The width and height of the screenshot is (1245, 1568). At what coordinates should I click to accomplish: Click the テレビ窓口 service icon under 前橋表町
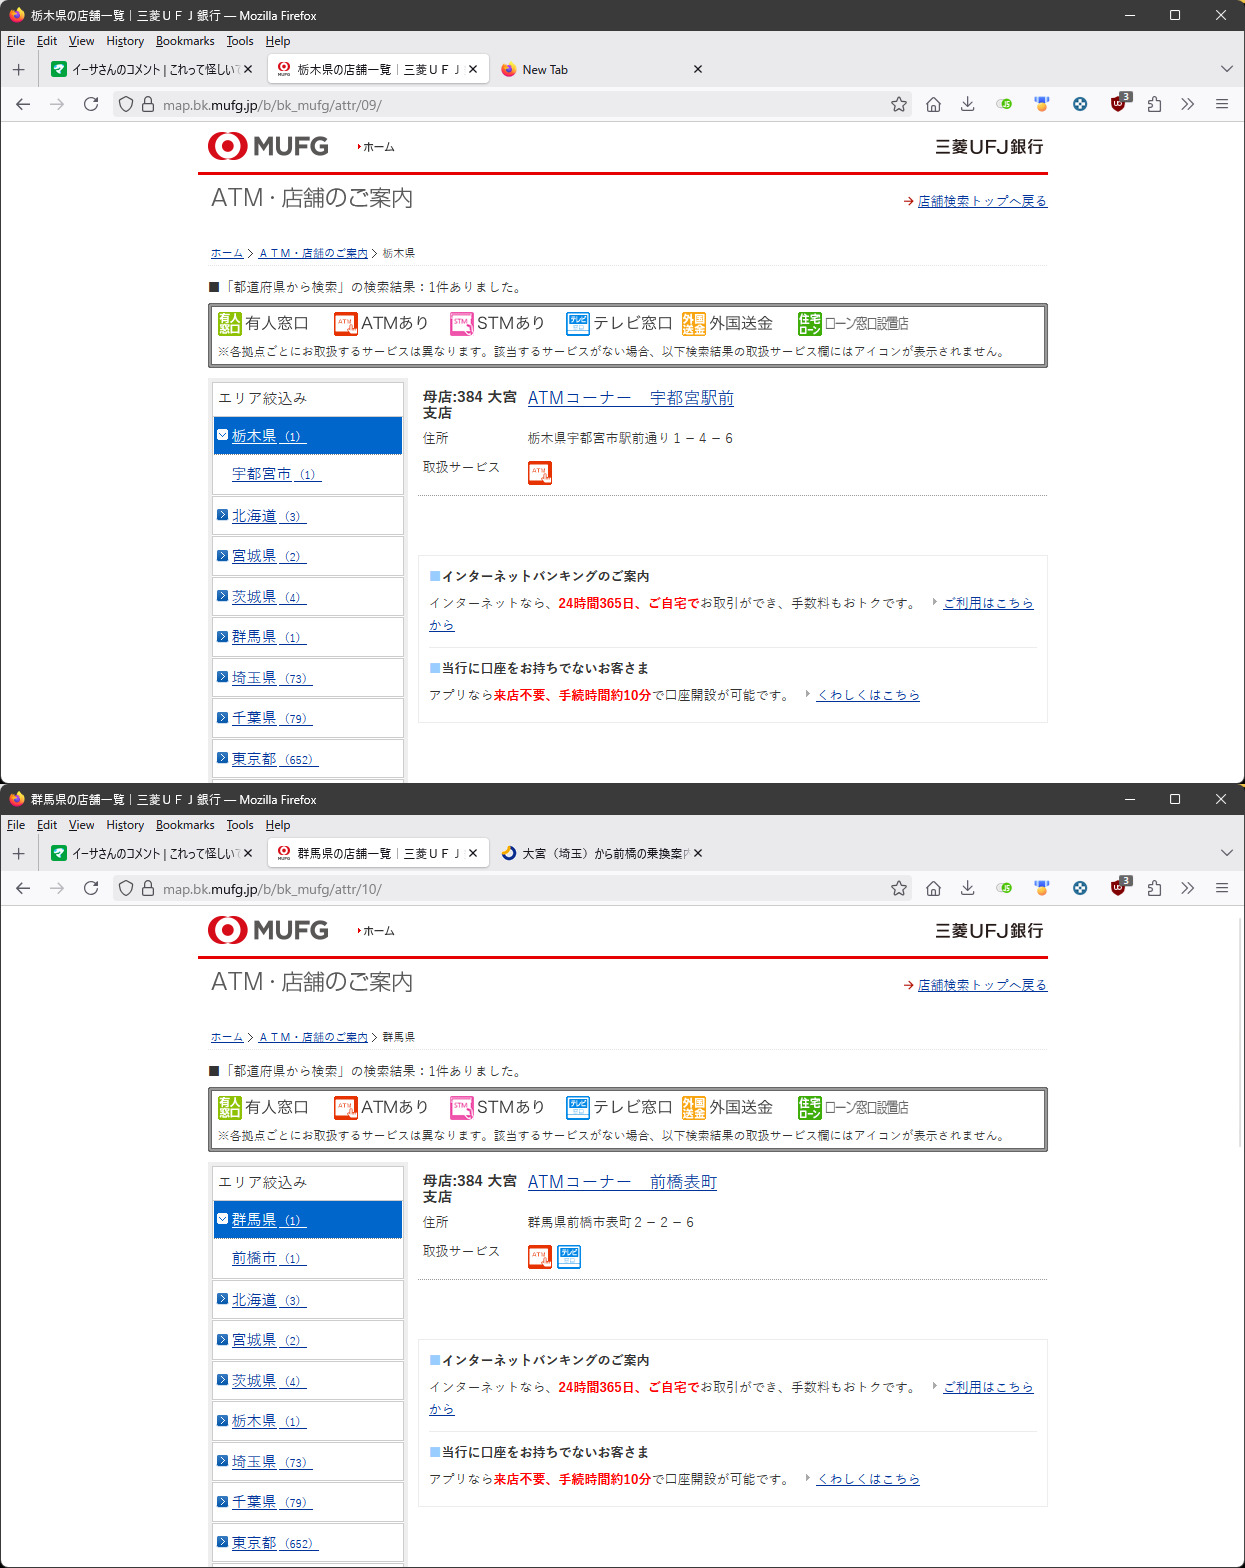(x=569, y=1257)
